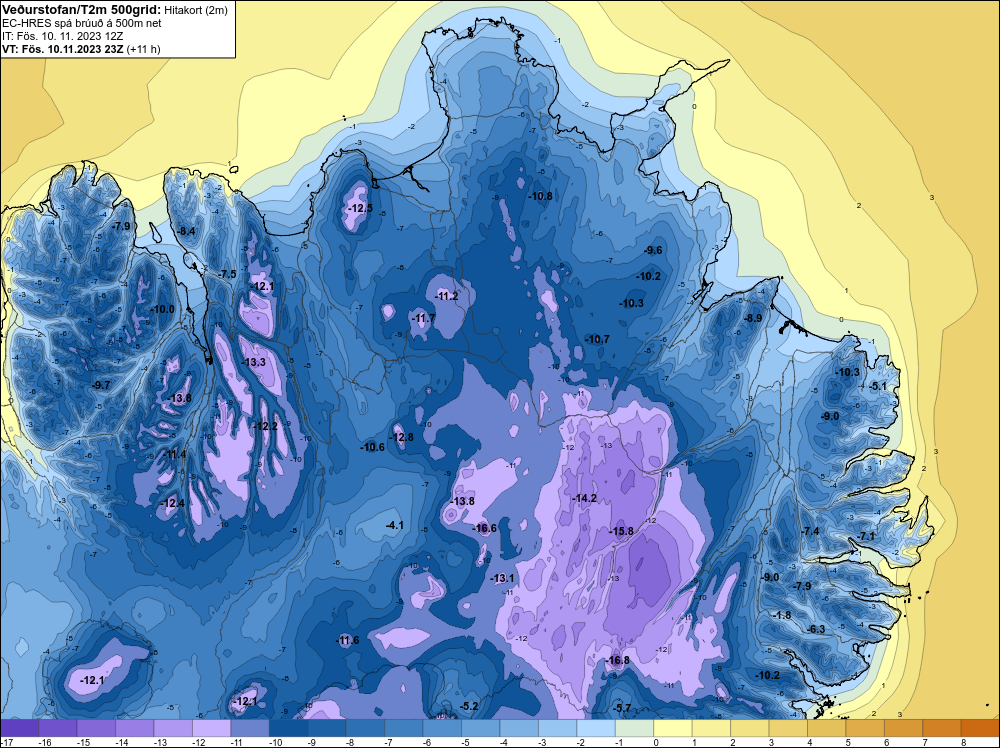
Task: Click the -8.4 temperature label
Action: coord(186,231)
